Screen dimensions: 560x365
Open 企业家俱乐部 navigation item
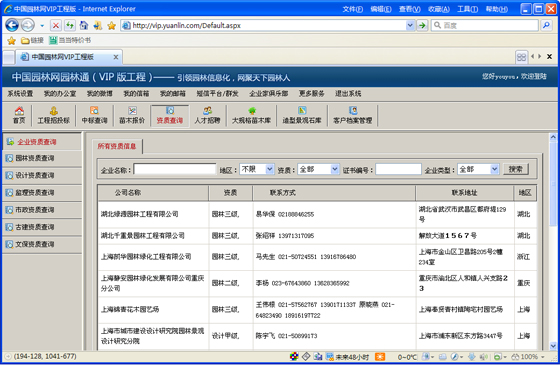coord(269,94)
